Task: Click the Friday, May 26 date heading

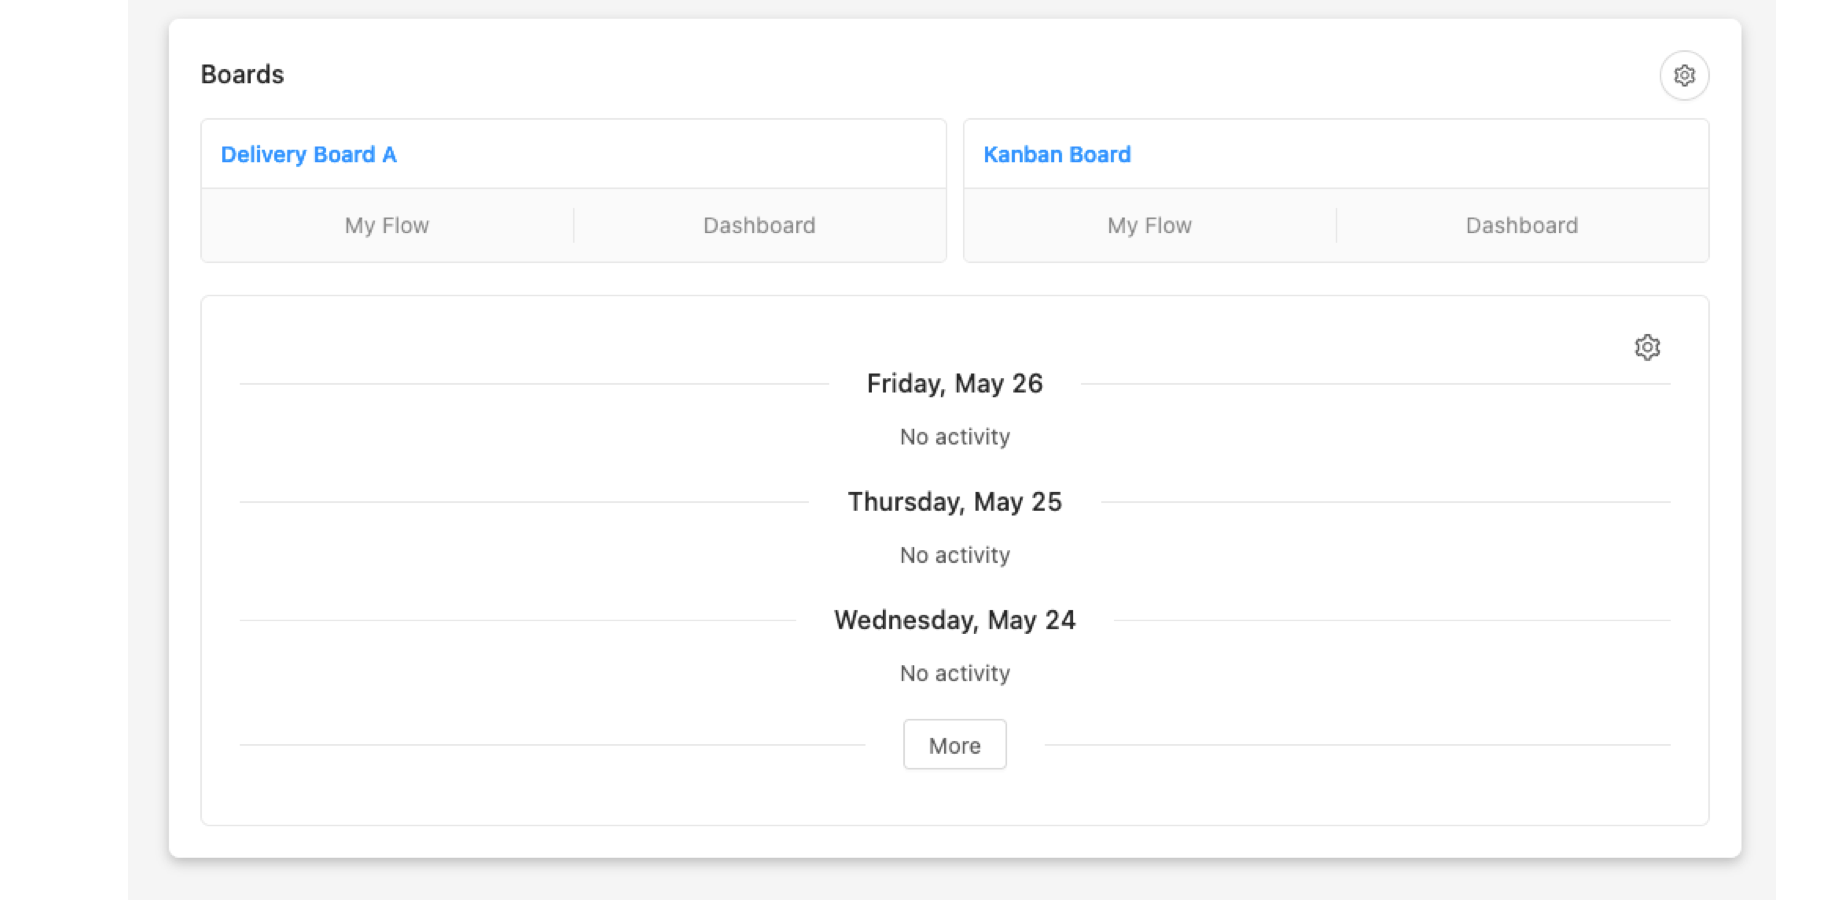Action: (x=954, y=384)
